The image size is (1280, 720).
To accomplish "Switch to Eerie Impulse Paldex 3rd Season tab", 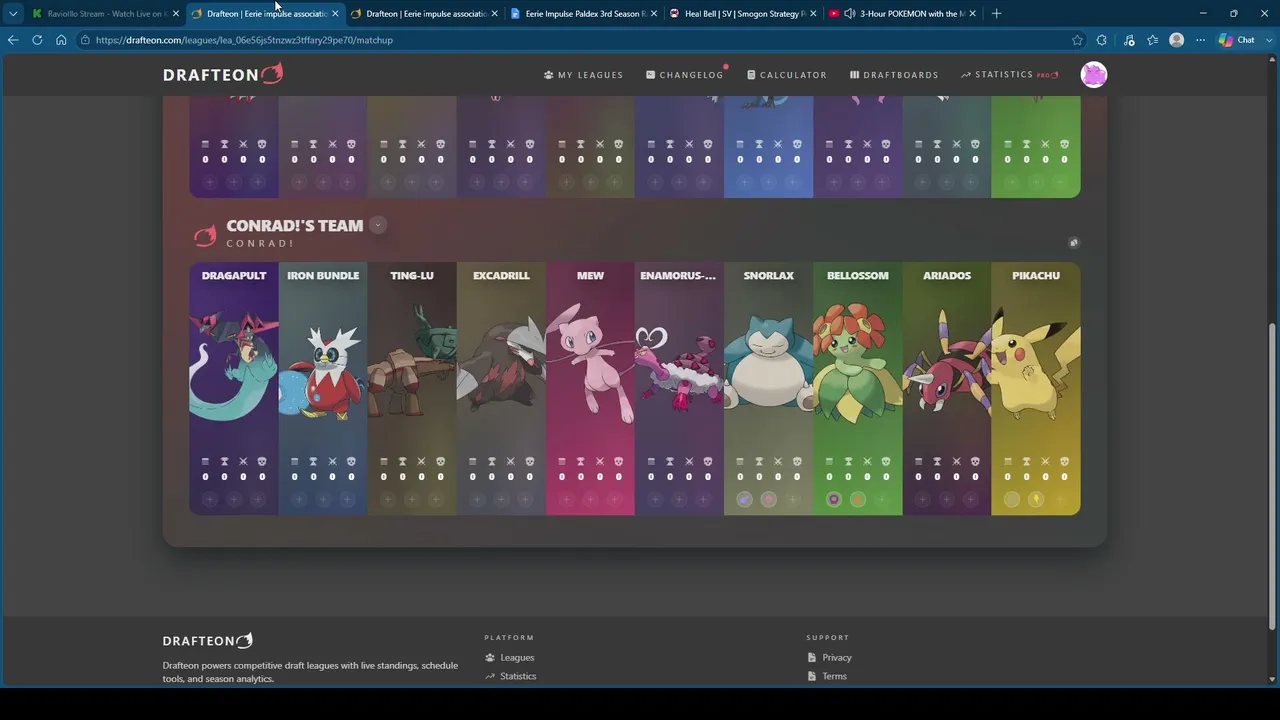I will [x=585, y=14].
